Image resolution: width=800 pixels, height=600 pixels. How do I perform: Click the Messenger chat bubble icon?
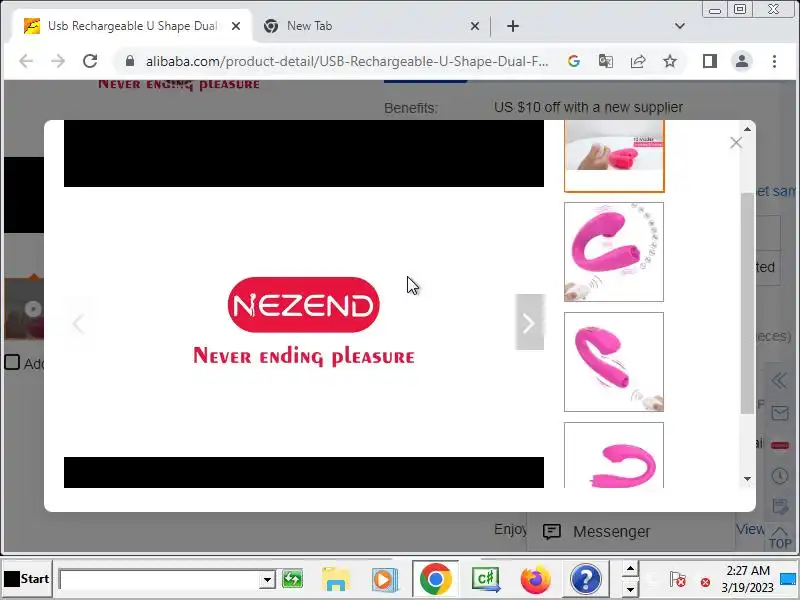tap(552, 532)
